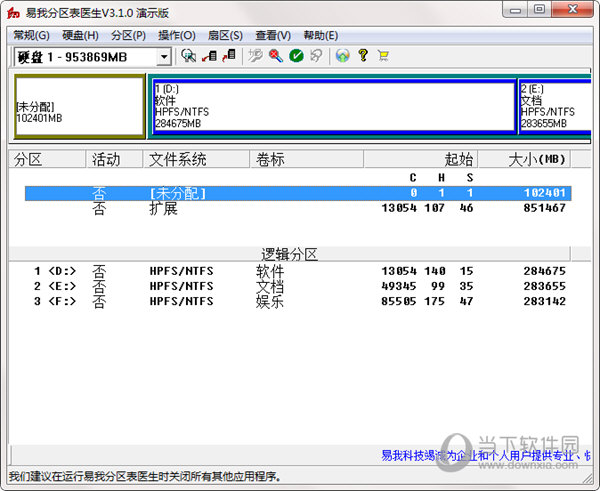Maximize the window
Image resolution: width=600 pixels, height=491 pixels.
(540, 10)
